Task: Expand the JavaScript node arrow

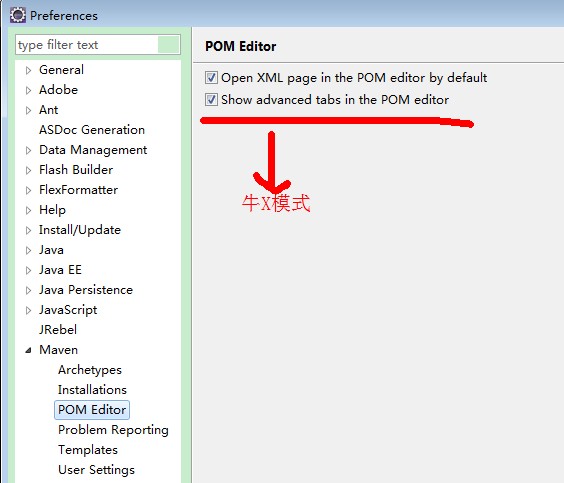Action: click(x=28, y=310)
